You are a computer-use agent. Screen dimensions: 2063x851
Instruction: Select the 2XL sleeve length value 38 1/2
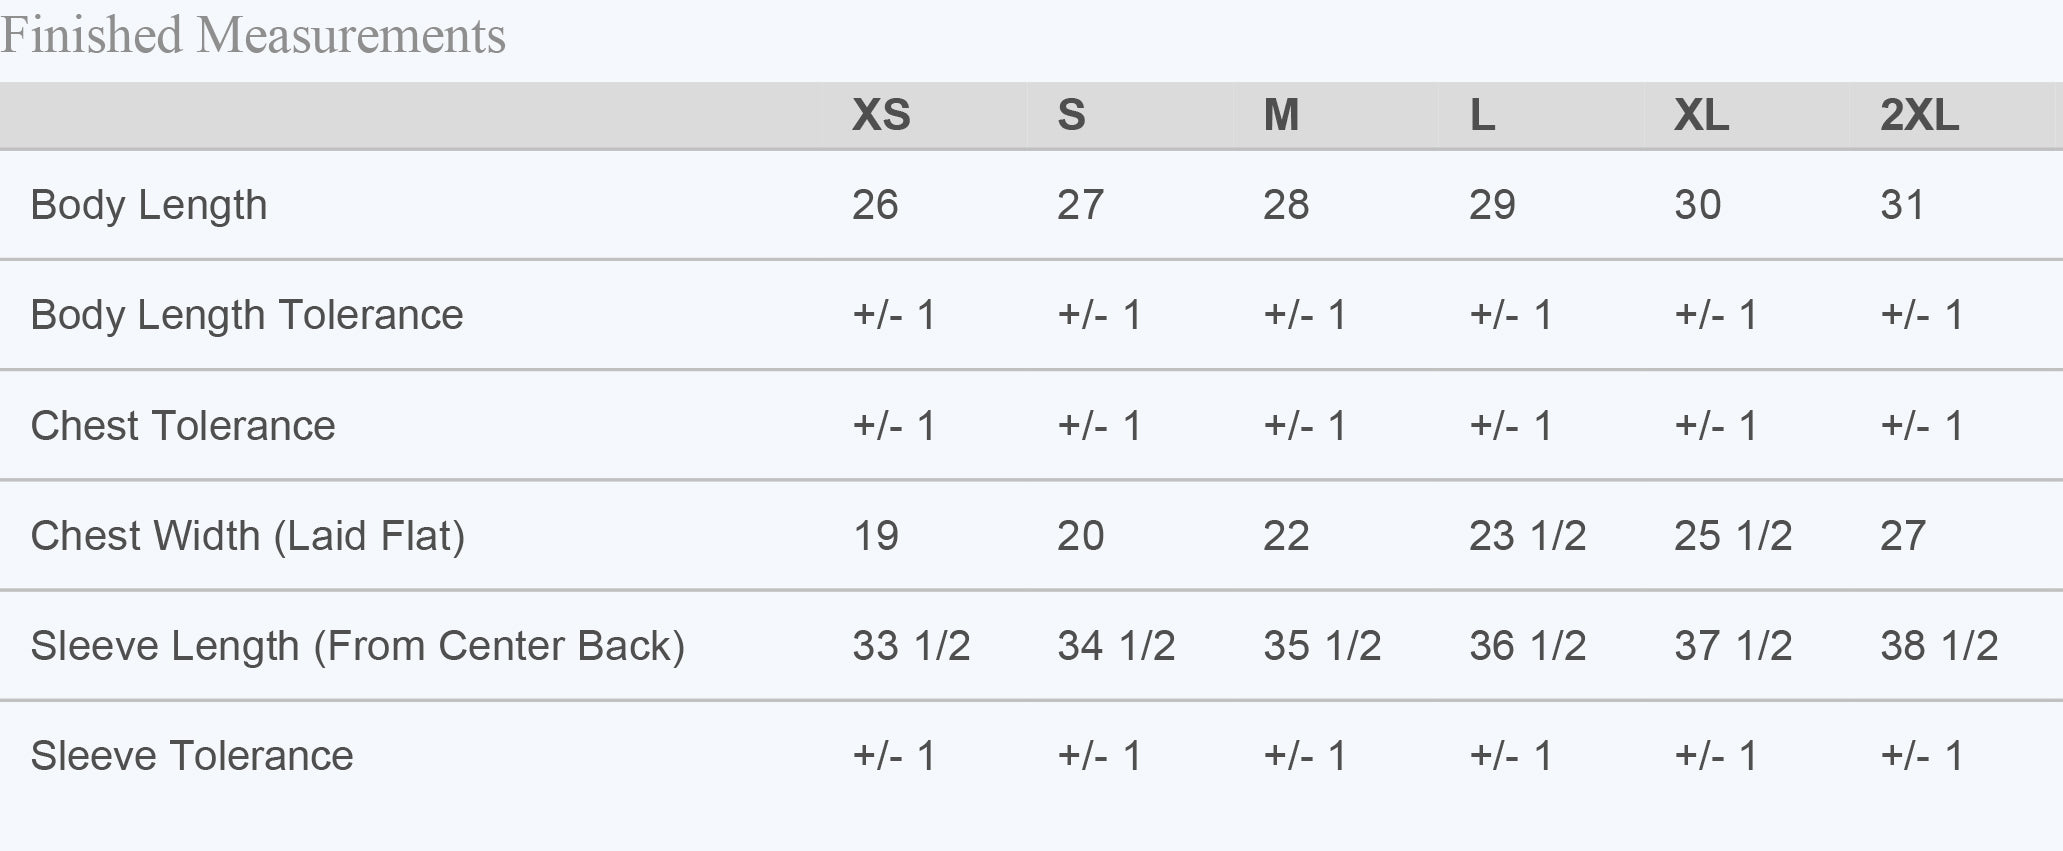pos(1939,646)
